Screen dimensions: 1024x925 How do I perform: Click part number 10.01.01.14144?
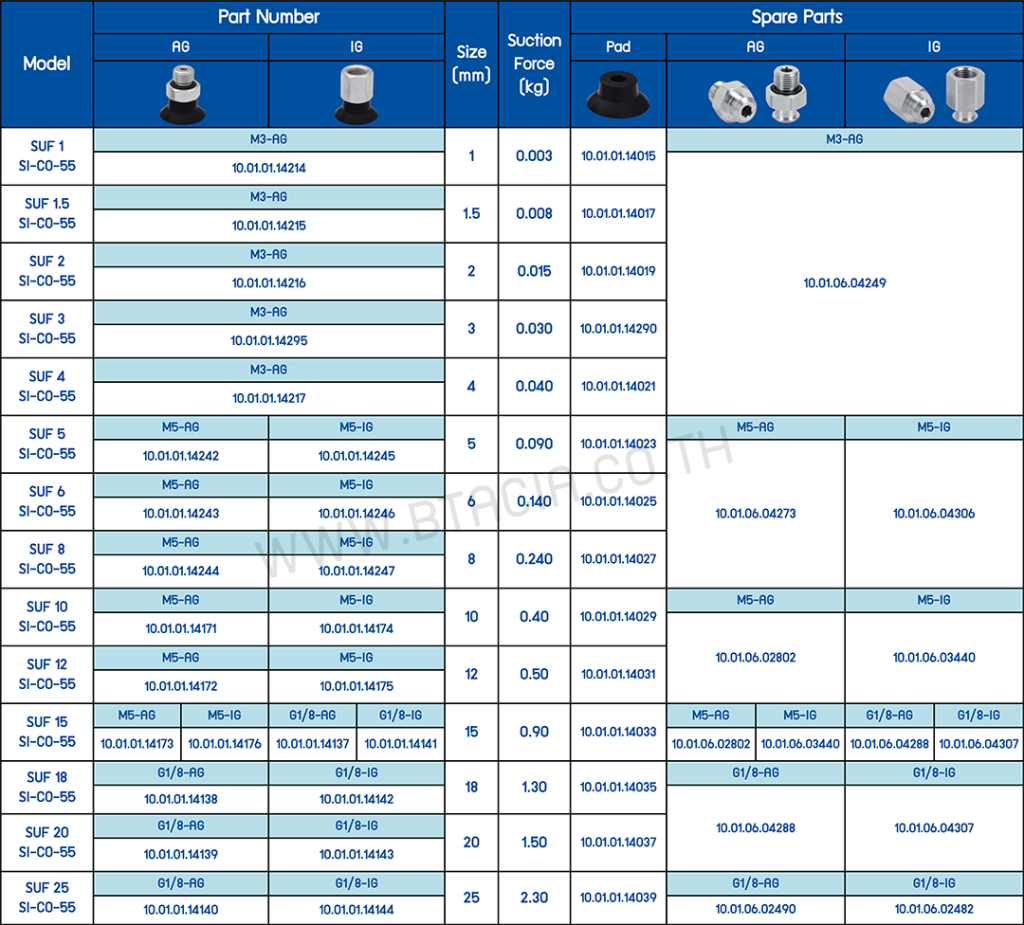coord(357,909)
